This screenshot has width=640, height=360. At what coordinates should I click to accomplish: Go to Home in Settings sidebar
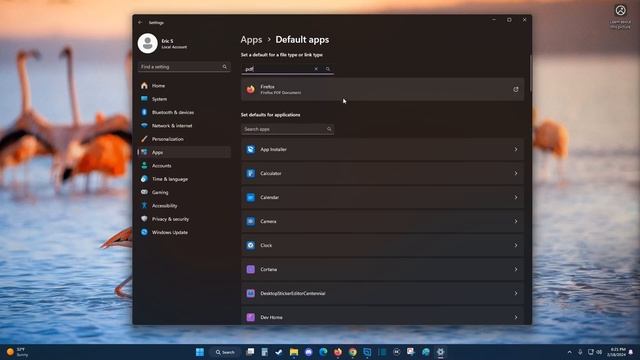point(184,86)
